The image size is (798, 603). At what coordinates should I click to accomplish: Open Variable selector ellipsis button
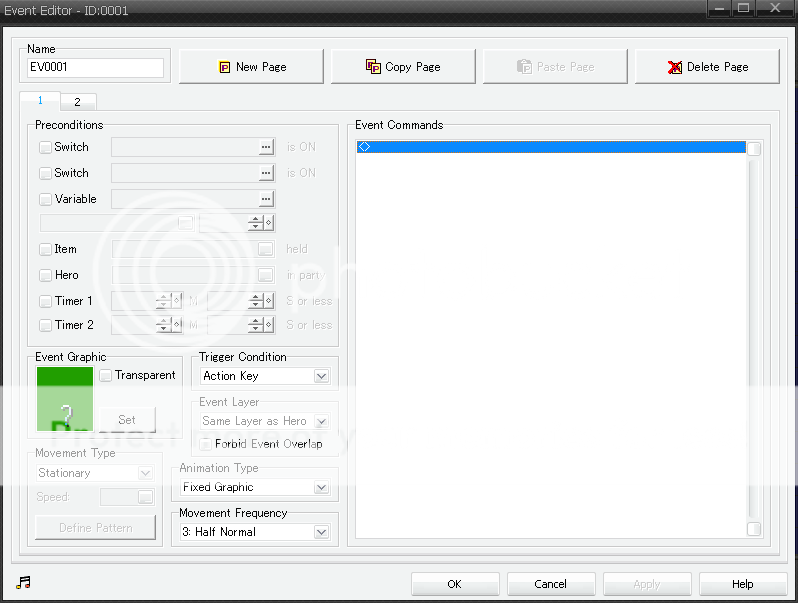(x=265, y=199)
